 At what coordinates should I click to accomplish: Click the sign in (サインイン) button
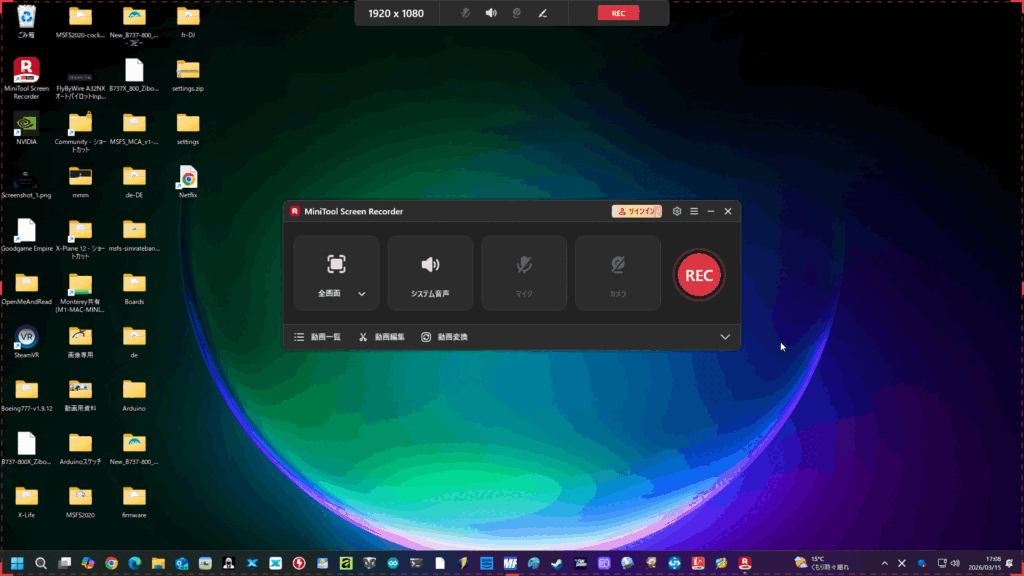click(637, 211)
